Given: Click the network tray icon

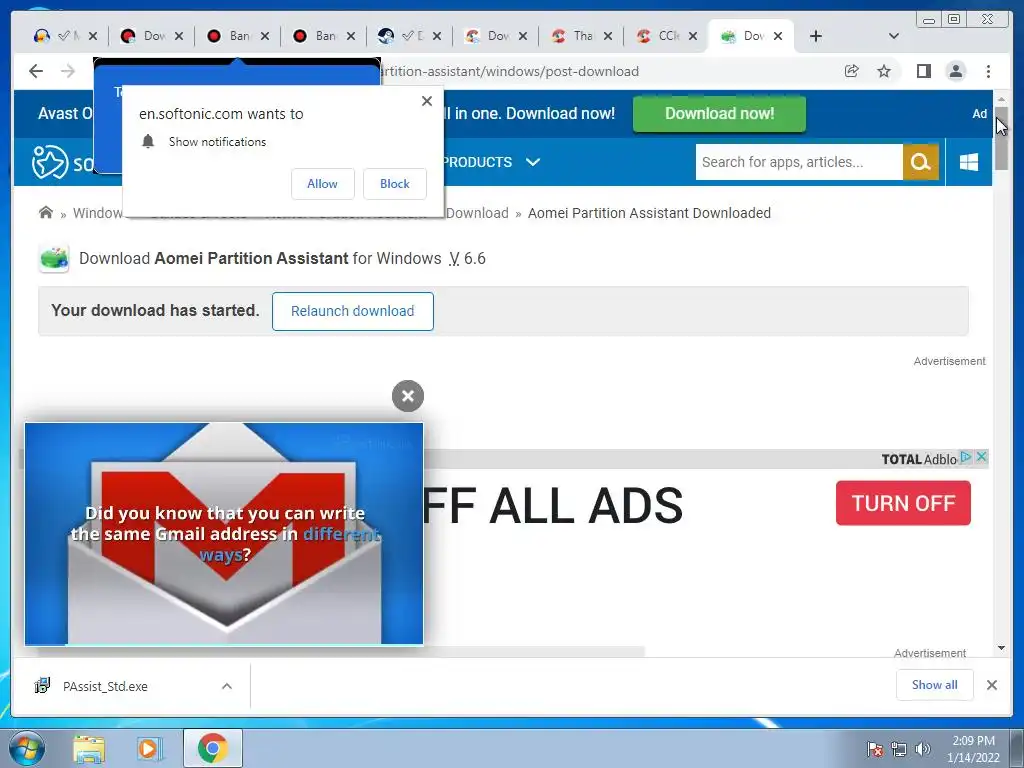Looking at the screenshot, I should (899, 749).
